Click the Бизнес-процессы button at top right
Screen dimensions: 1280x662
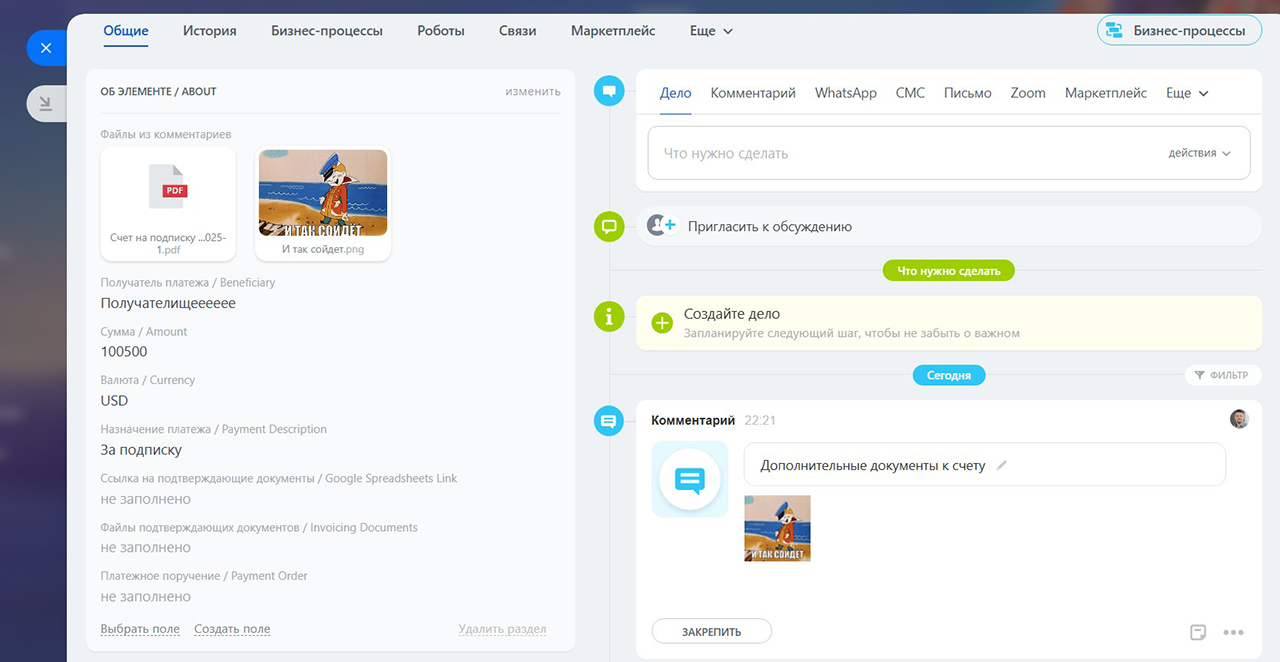click(x=1178, y=31)
